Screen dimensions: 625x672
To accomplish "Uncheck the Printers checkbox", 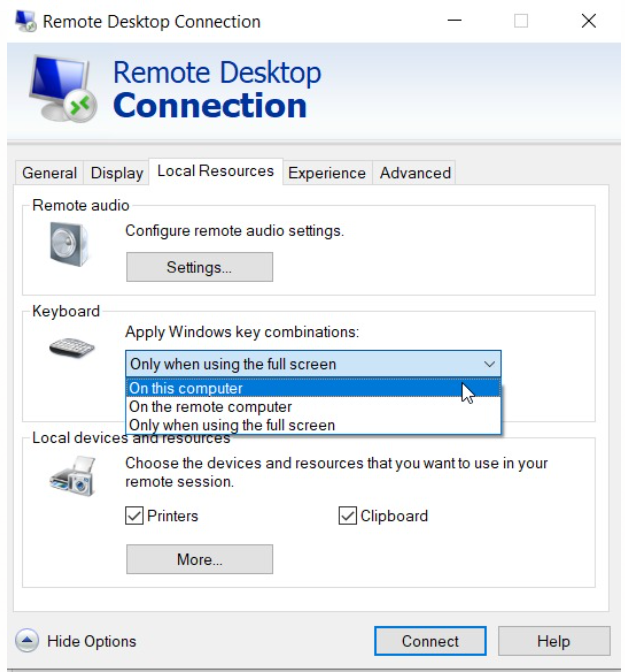I will coord(134,516).
